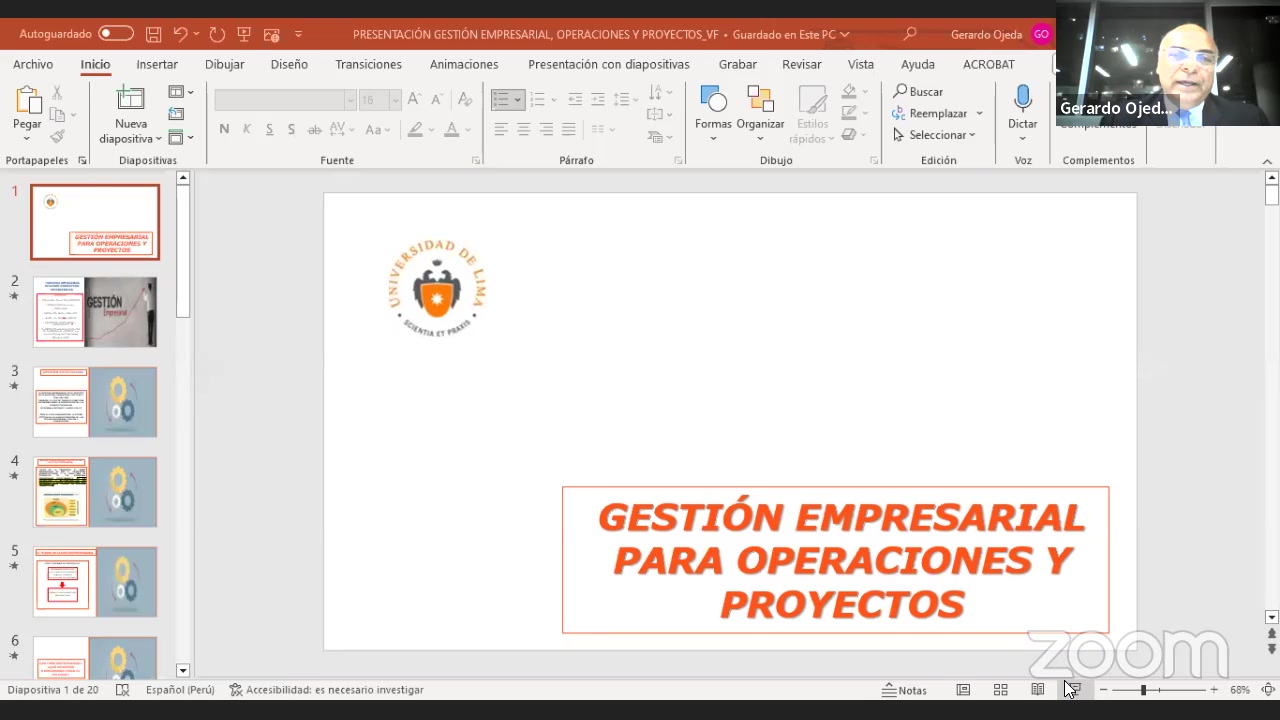Open the Organizar arrange menu

[760, 113]
